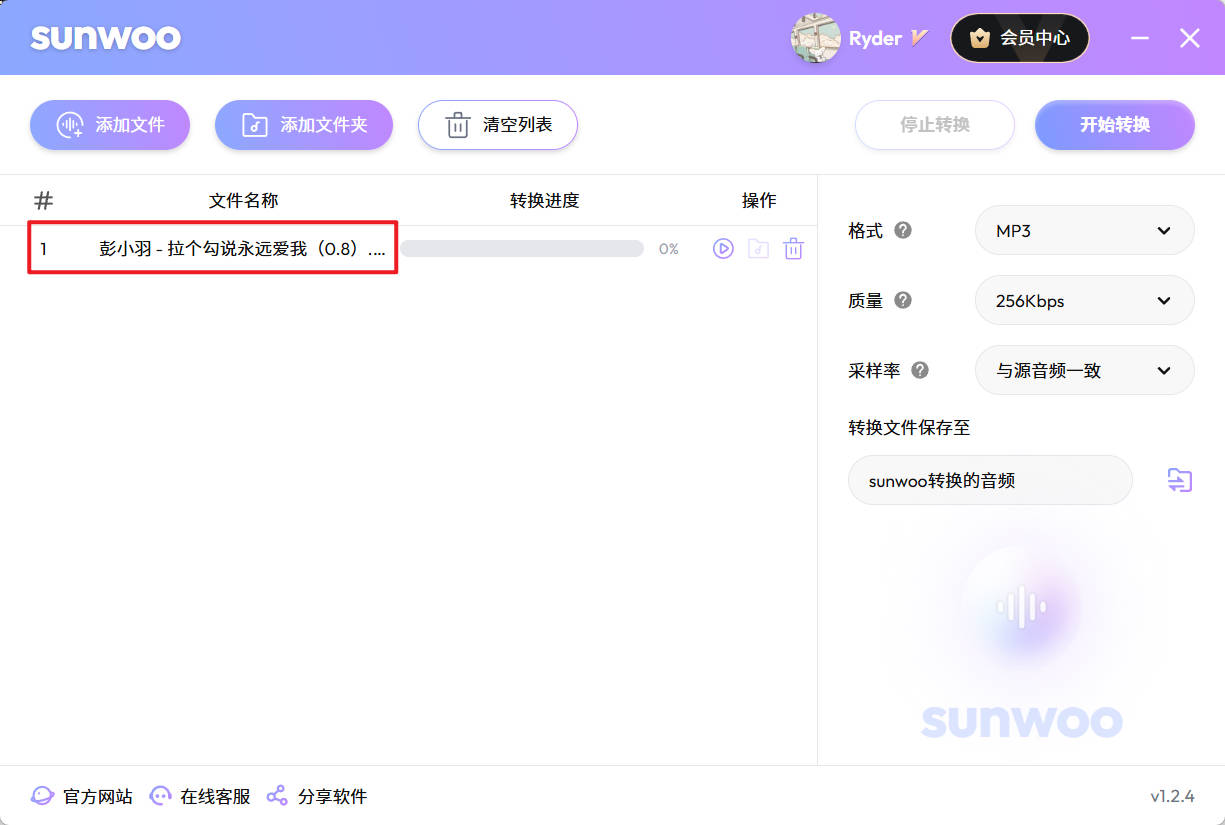The height and width of the screenshot is (825, 1225).
Task: Click the 0% progress value
Action: point(669,249)
